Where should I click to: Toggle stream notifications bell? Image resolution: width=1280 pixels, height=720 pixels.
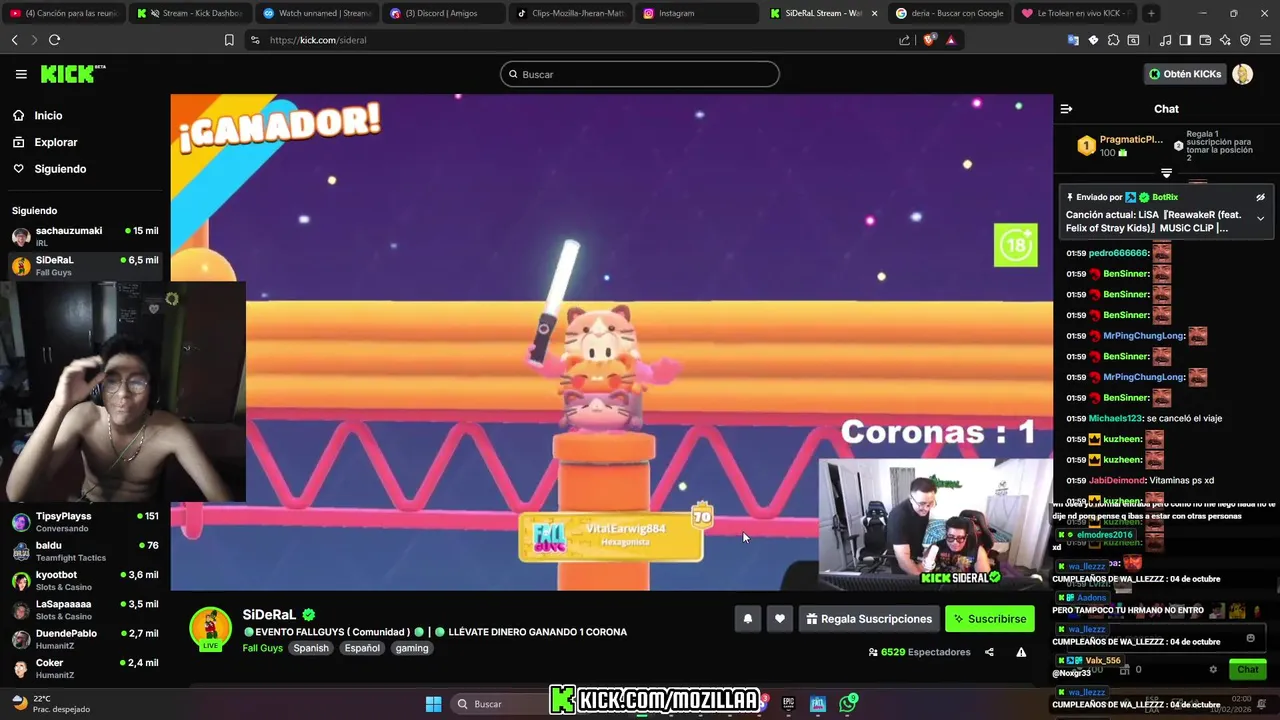pos(747,619)
